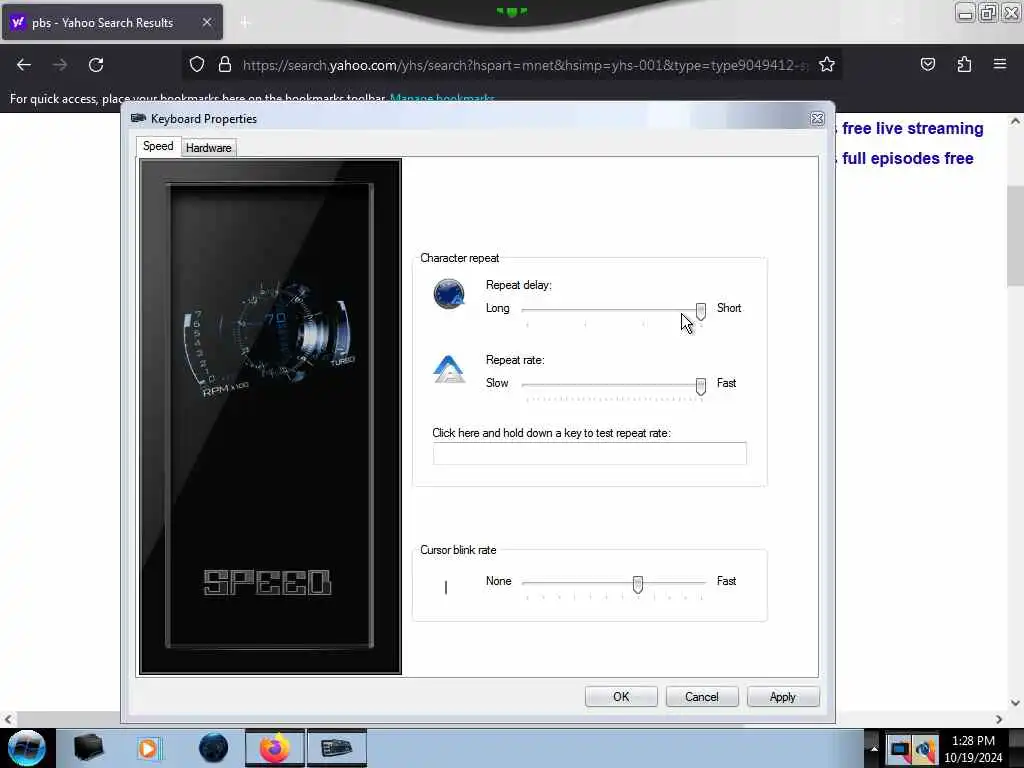Click the page scrollbar up arrow

point(1015,121)
